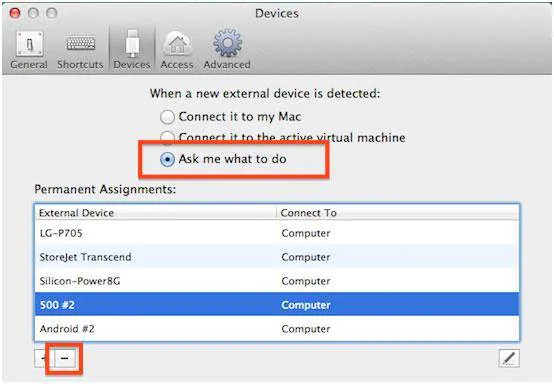Click Computer cell for Silicon-Power8G
This screenshot has height=384, width=554.
(x=306, y=281)
